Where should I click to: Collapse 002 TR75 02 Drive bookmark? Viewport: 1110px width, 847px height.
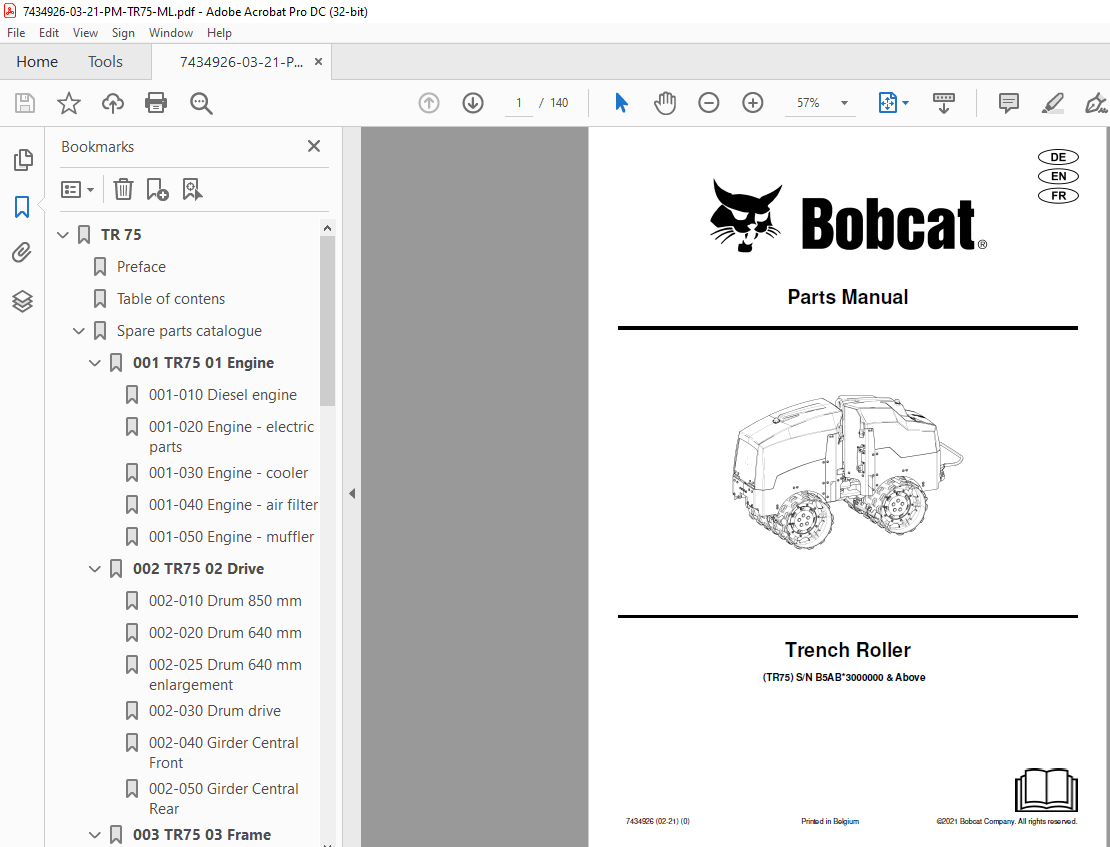[95, 569]
